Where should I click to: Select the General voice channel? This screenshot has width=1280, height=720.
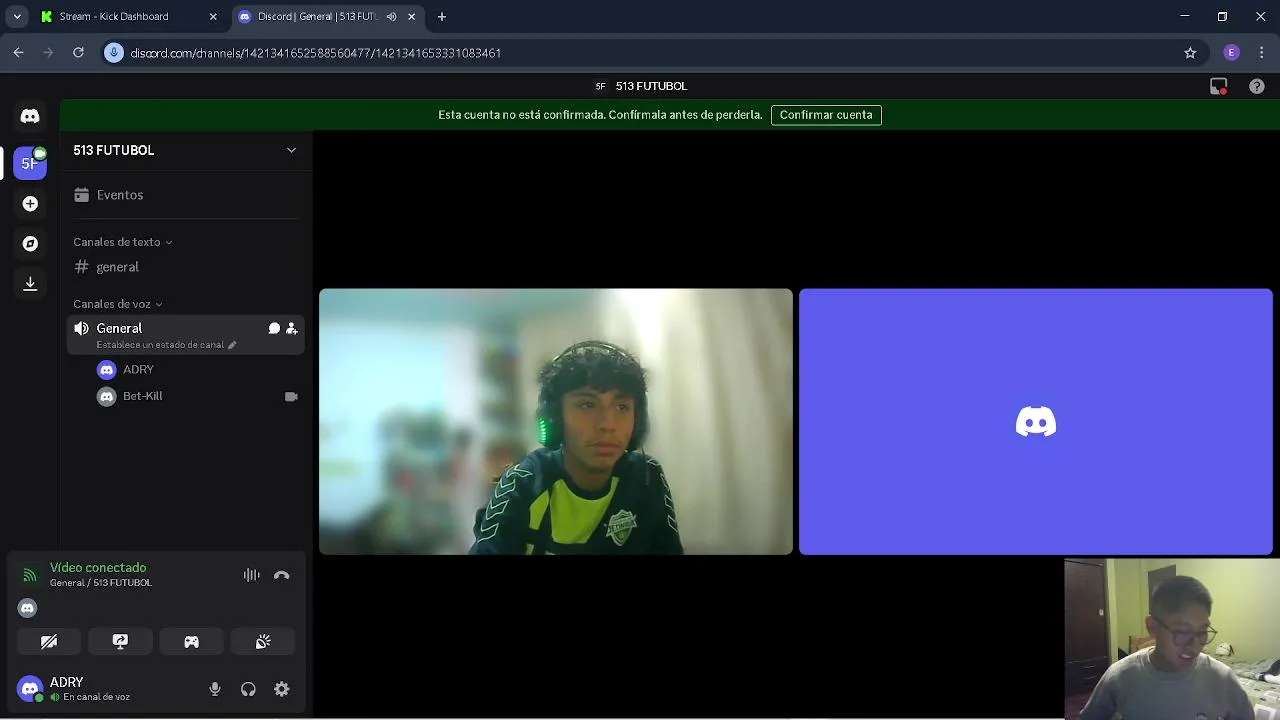pos(186,335)
